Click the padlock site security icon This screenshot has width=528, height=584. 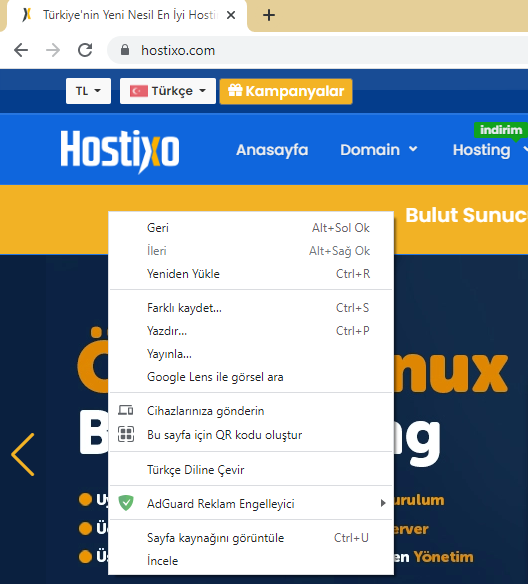[x=125, y=50]
